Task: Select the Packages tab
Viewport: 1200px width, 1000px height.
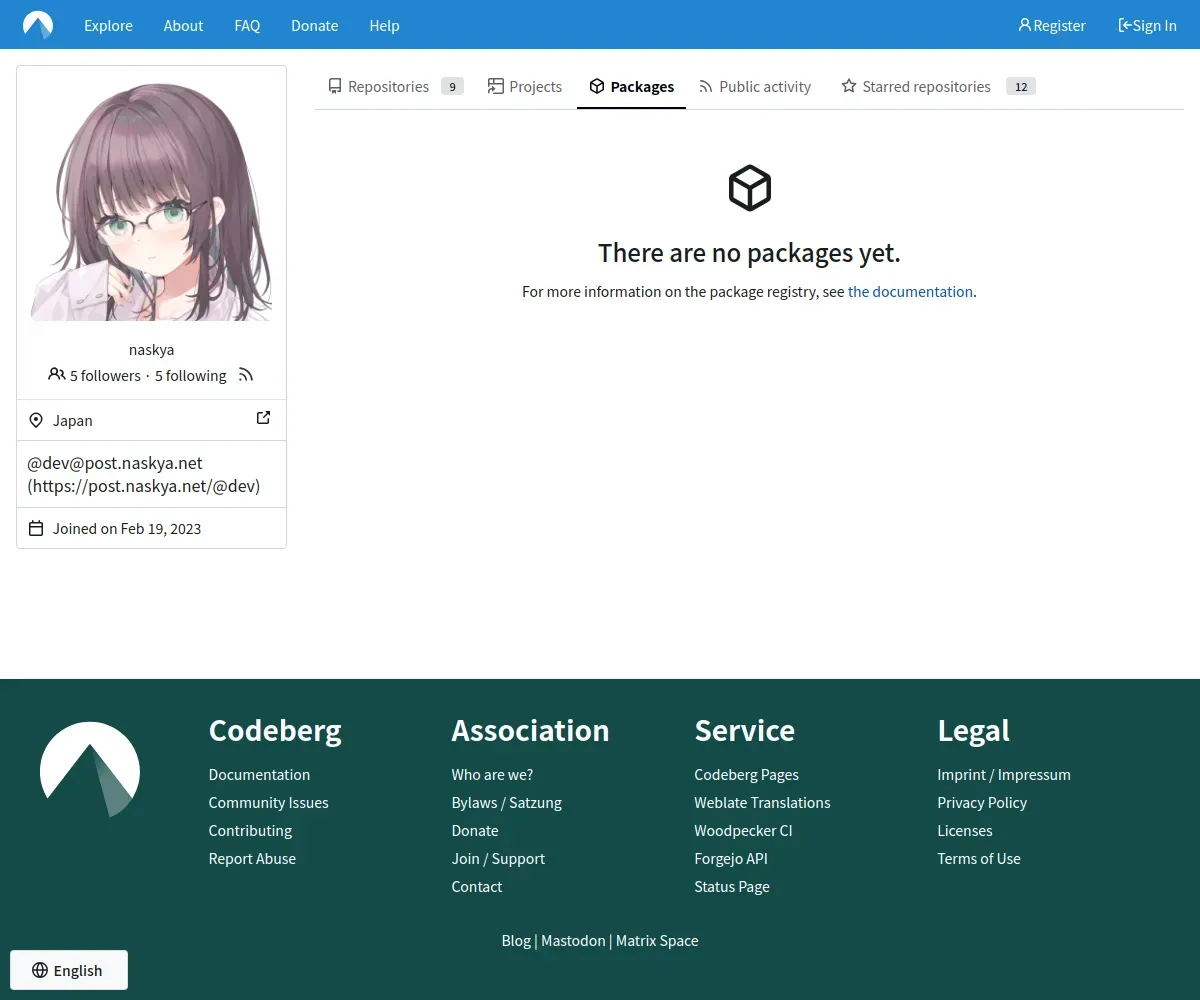Action: tap(631, 86)
